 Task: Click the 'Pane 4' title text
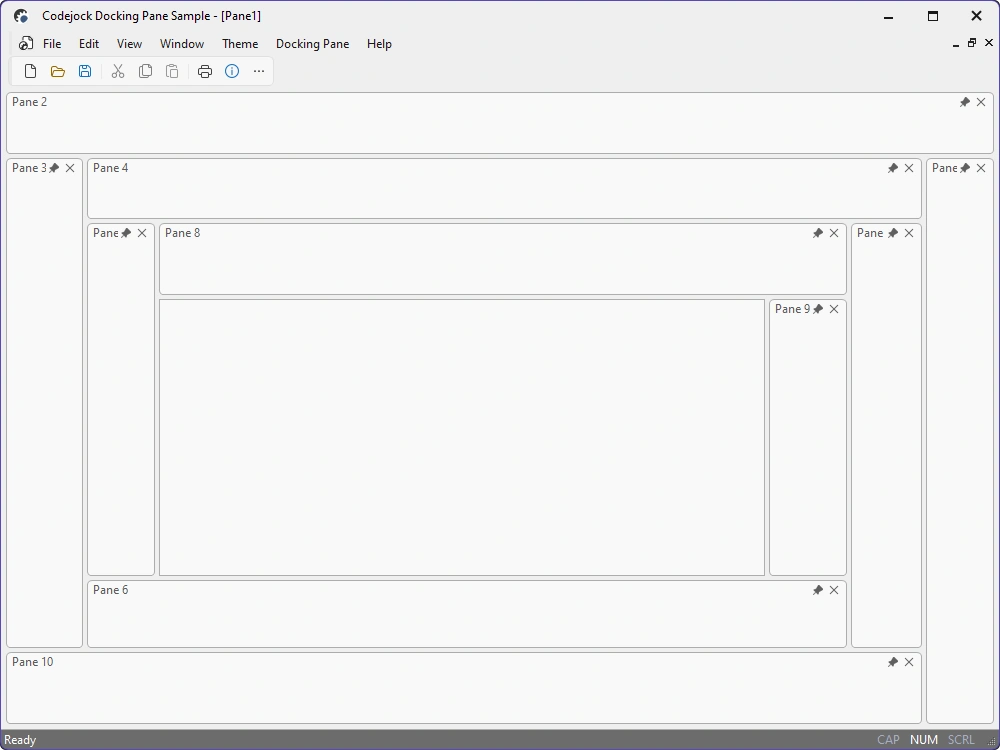(x=110, y=168)
